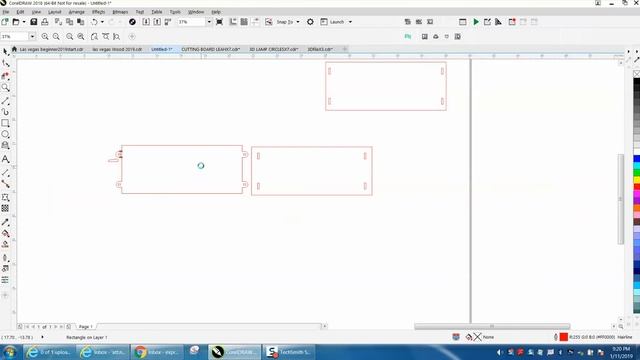Click the vertical scrollbar thumb
This screenshot has height=360, width=640.
[x=621, y=199]
